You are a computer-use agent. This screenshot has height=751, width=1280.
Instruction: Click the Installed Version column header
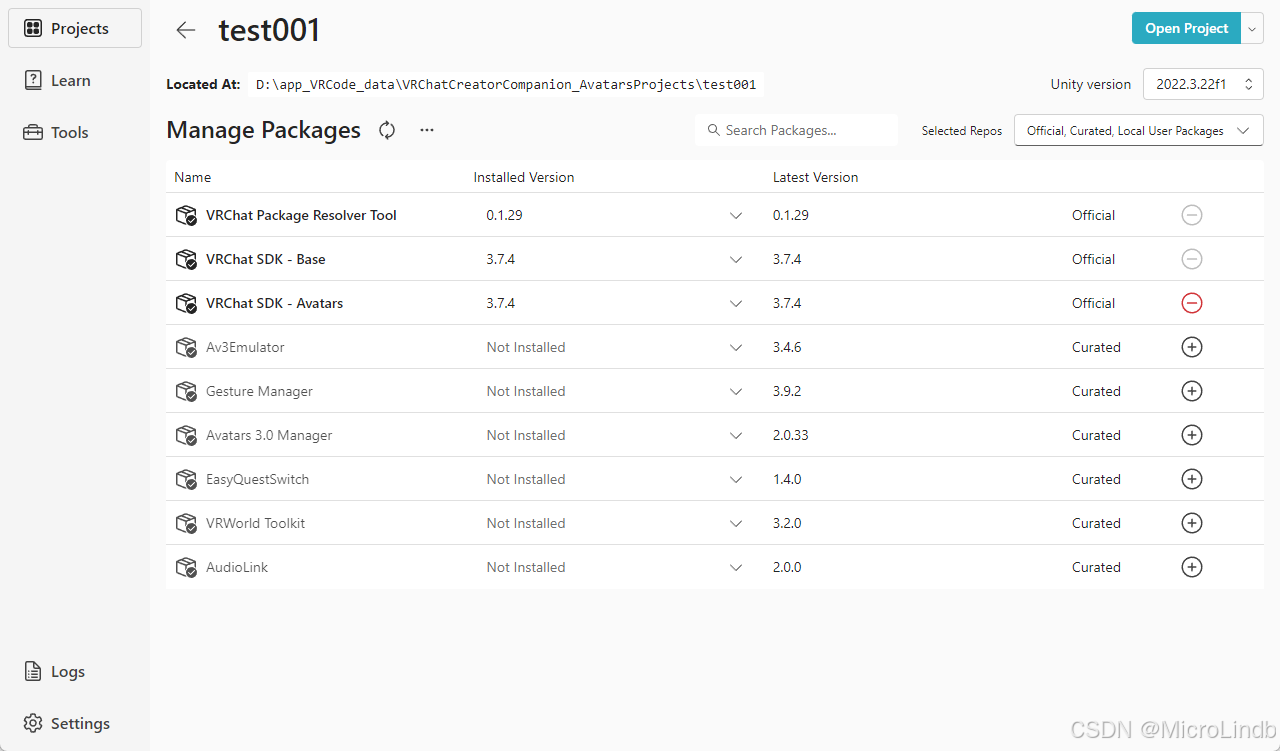coord(524,177)
